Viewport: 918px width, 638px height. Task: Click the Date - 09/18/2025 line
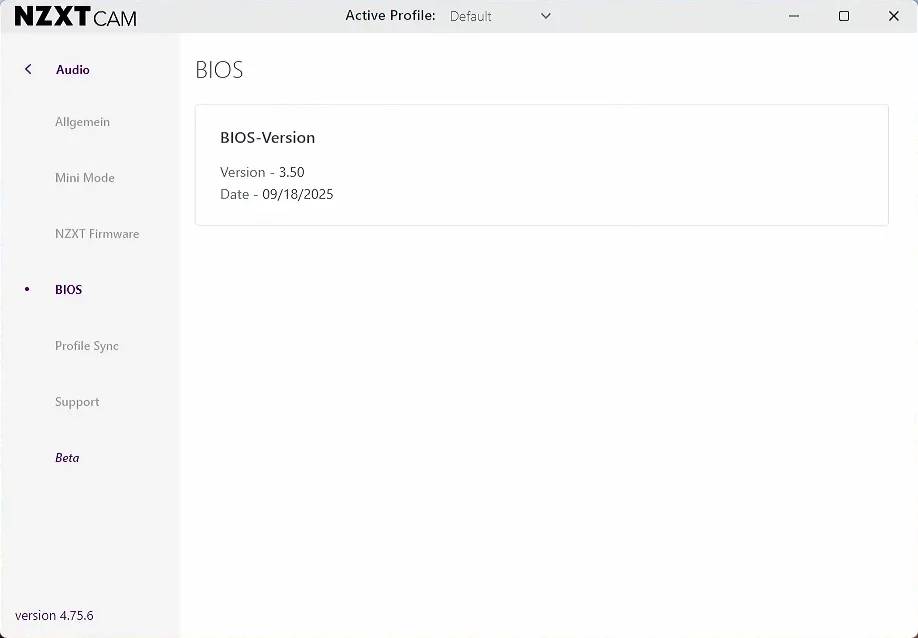277,194
